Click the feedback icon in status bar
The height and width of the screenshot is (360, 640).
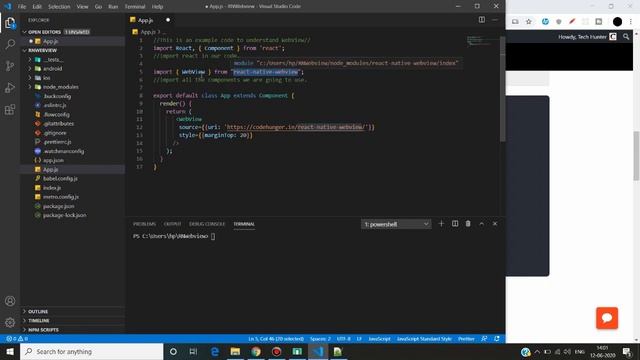pyautogui.click(x=484, y=339)
